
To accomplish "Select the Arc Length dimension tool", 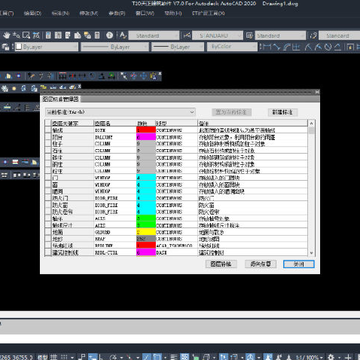I will 286,47.
